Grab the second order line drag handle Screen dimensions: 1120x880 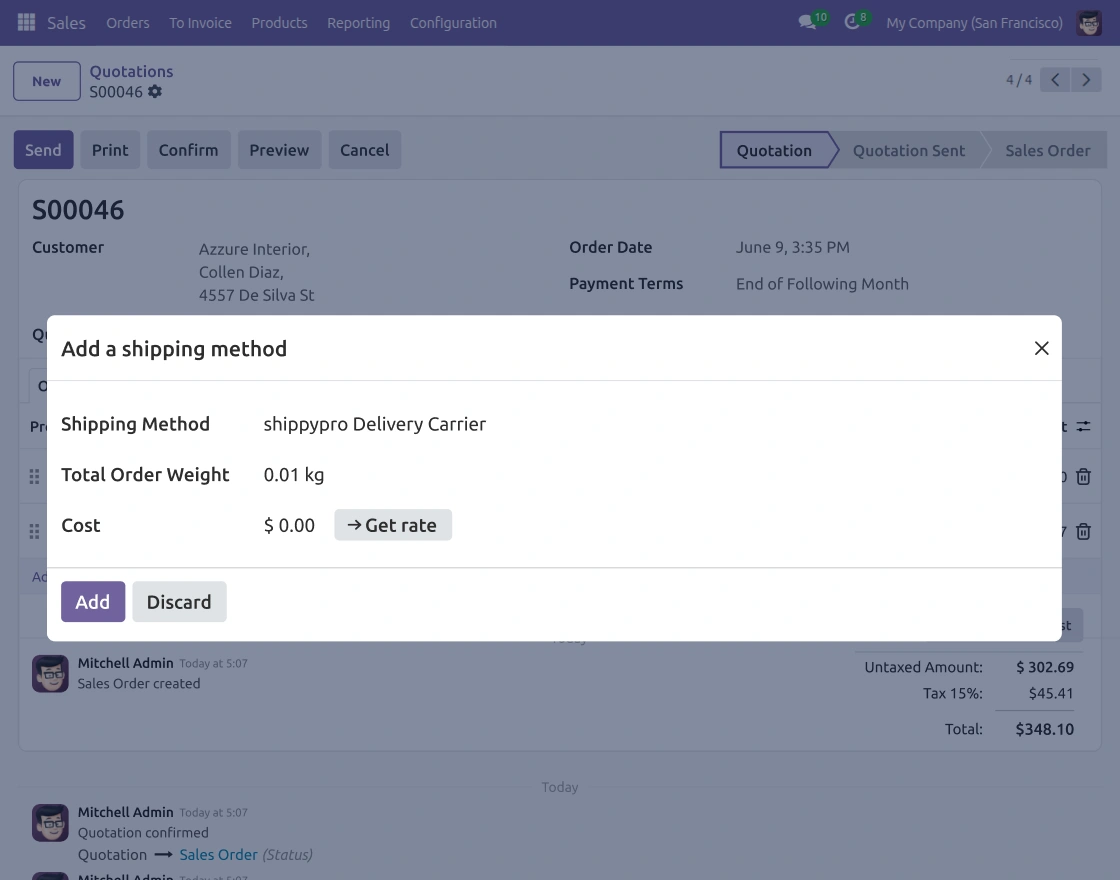[x=34, y=531]
